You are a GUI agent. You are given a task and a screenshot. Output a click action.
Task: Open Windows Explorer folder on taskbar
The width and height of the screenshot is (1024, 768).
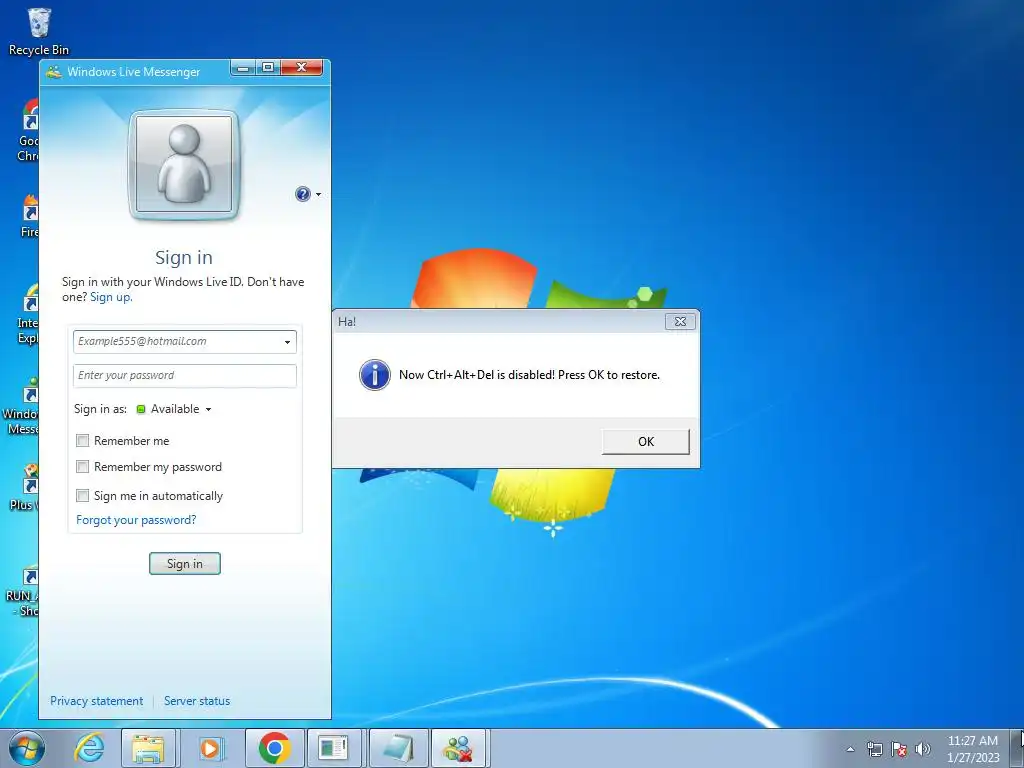click(x=148, y=748)
